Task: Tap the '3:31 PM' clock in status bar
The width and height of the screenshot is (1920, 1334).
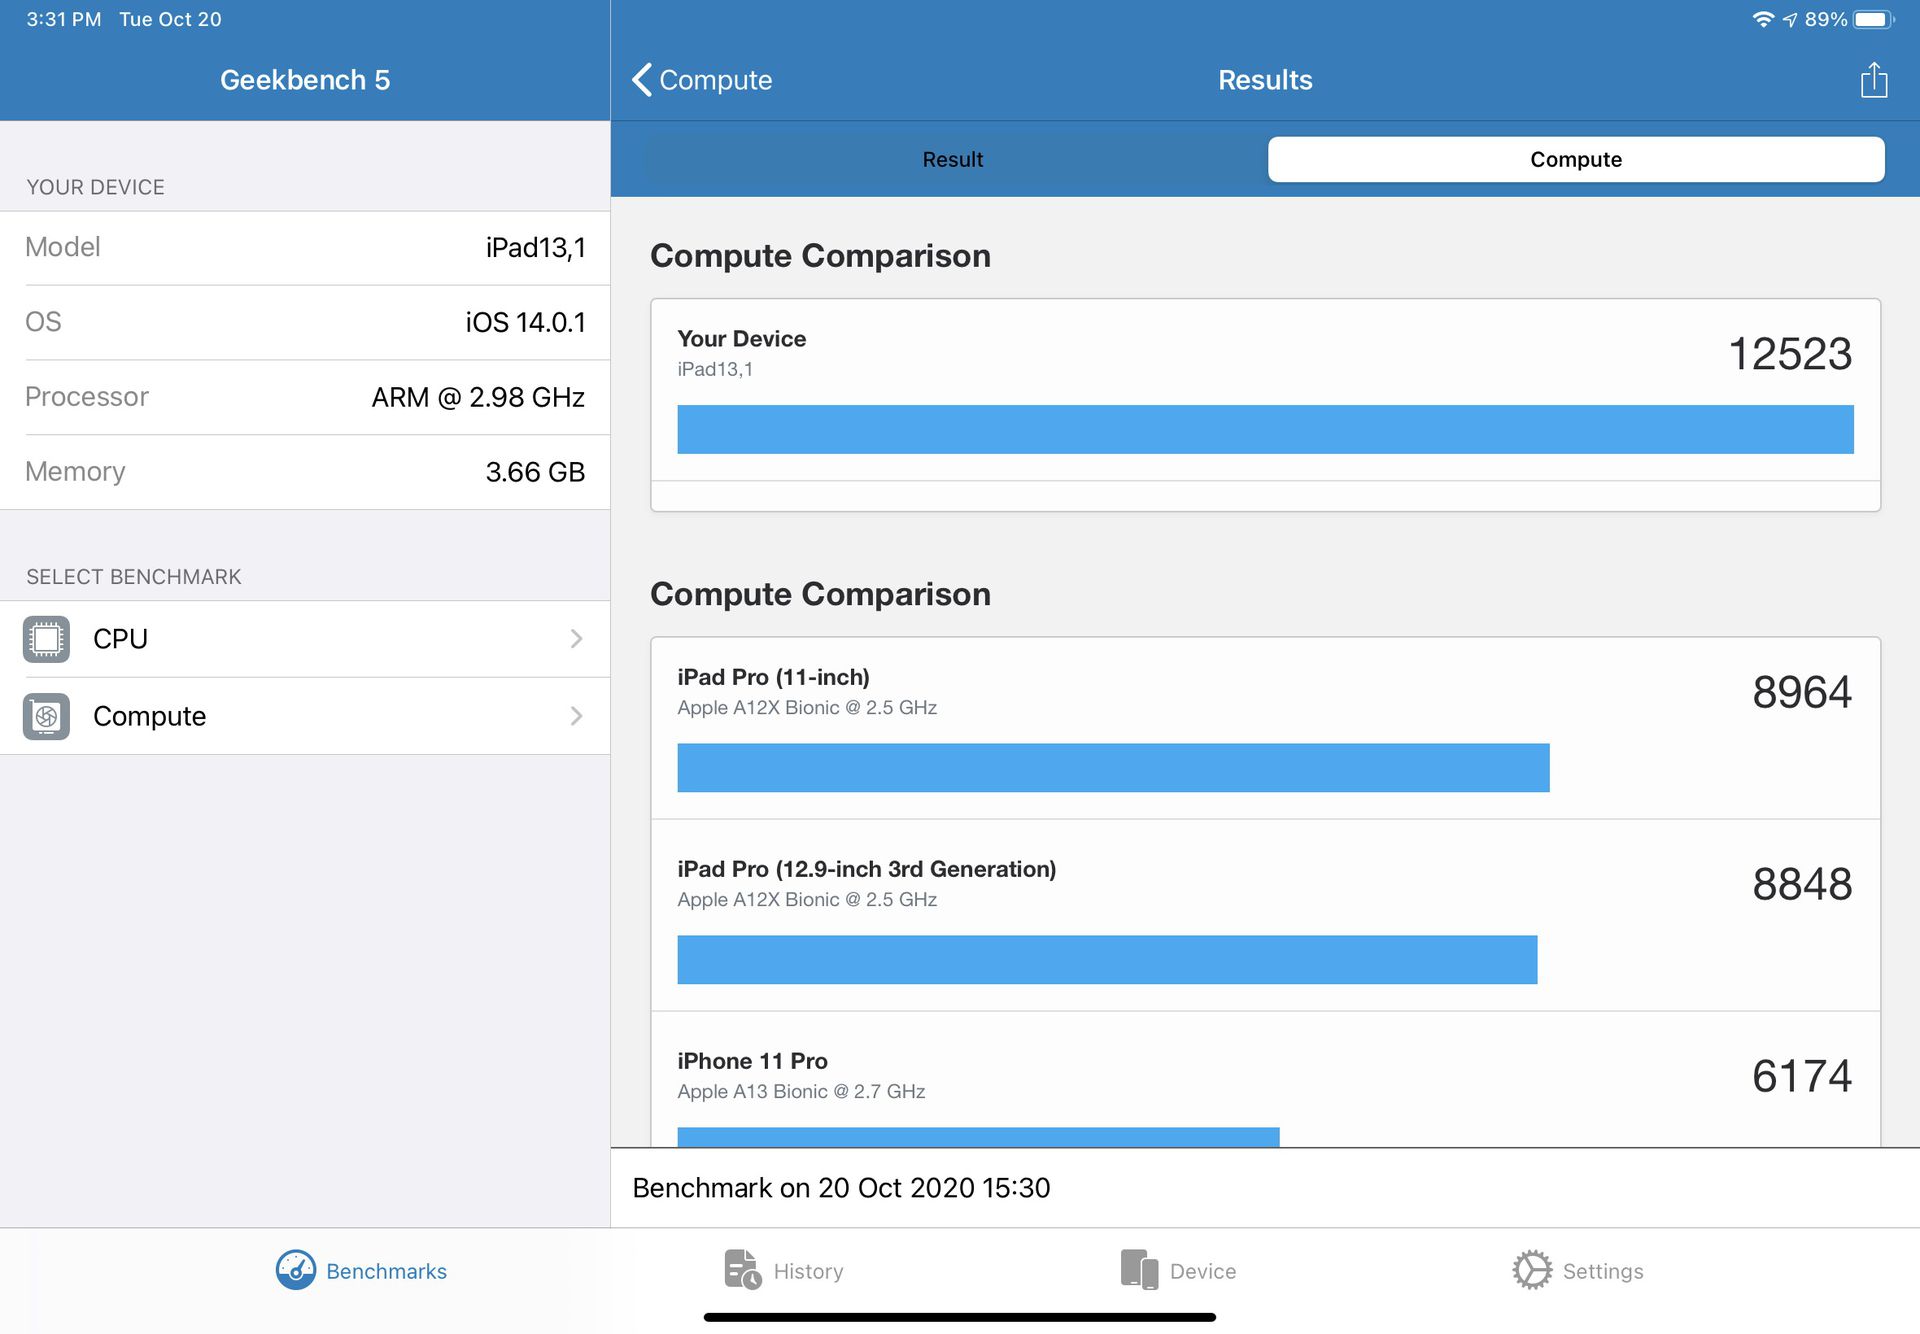Action: [x=63, y=19]
